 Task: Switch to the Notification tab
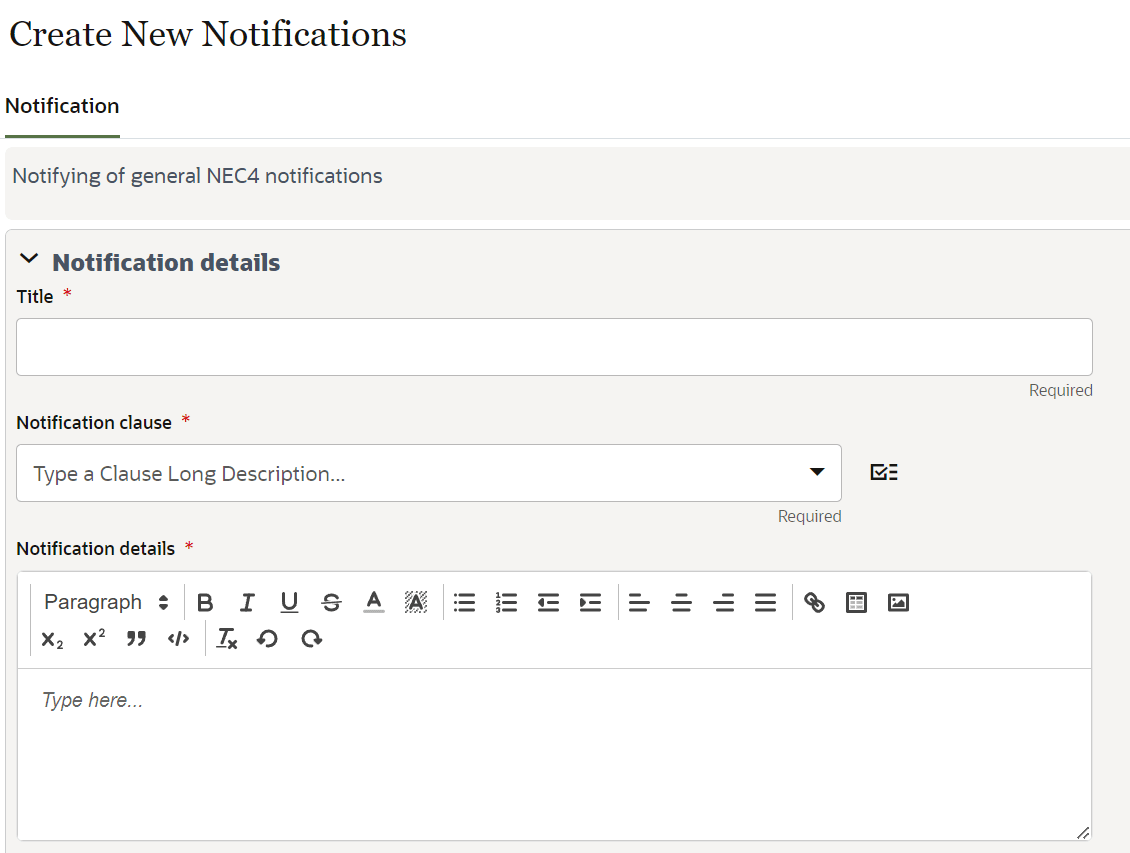(x=62, y=106)
